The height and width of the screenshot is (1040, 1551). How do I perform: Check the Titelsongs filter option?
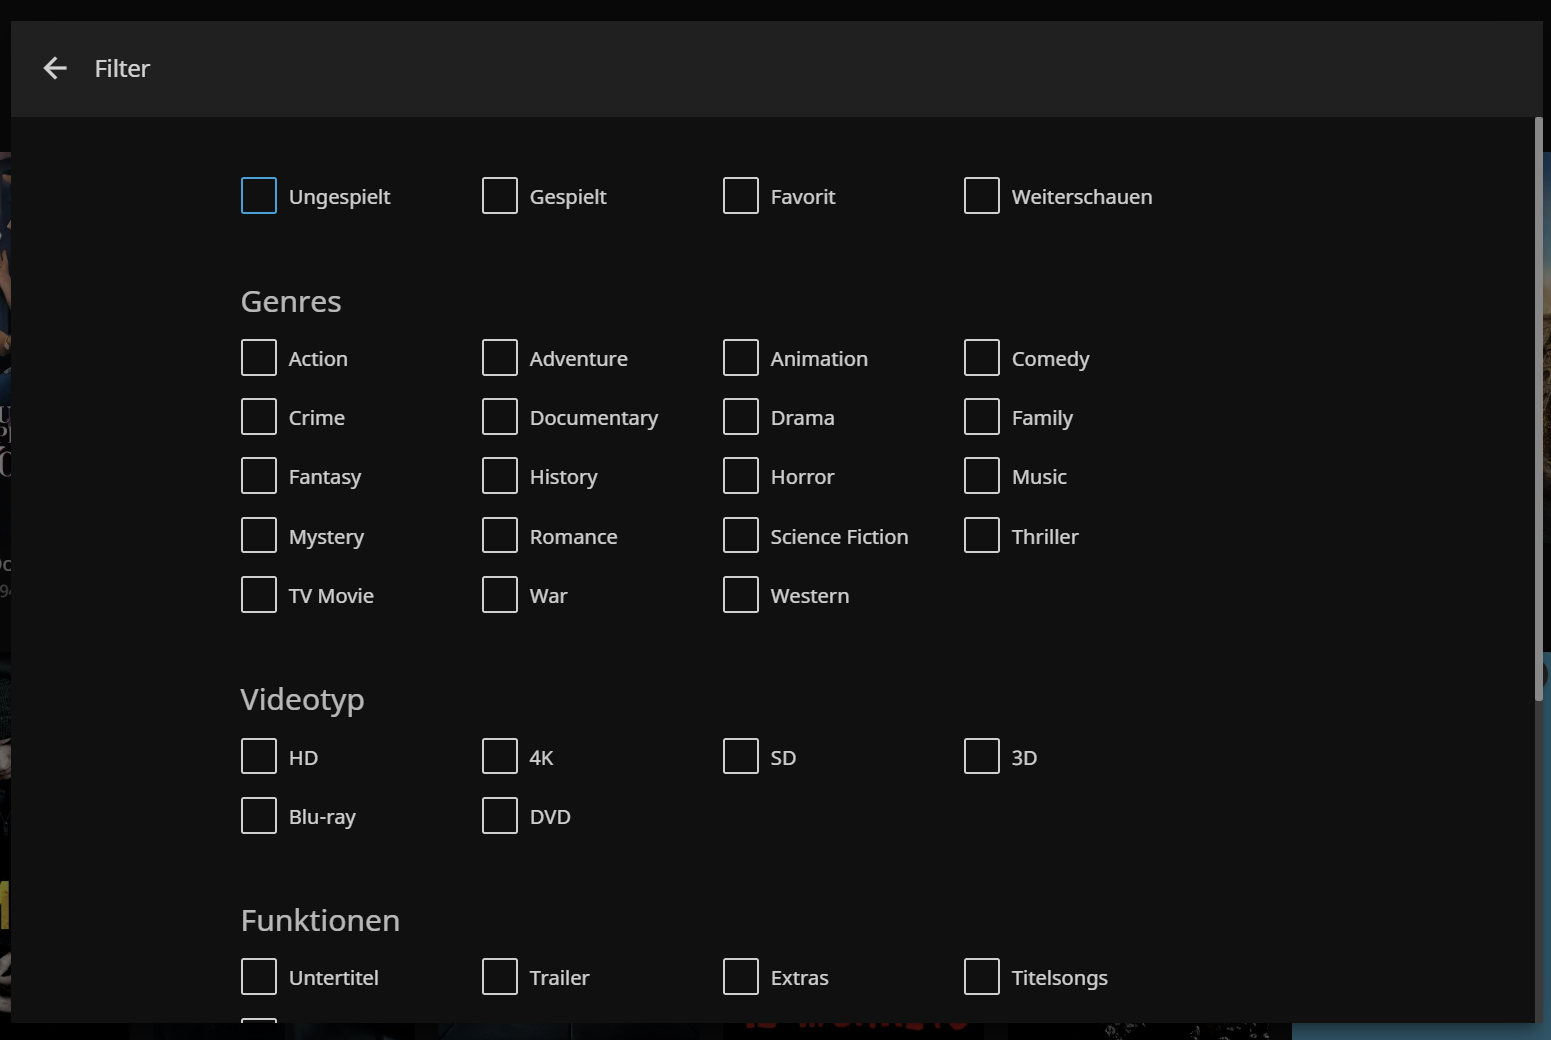click(982, 977)
